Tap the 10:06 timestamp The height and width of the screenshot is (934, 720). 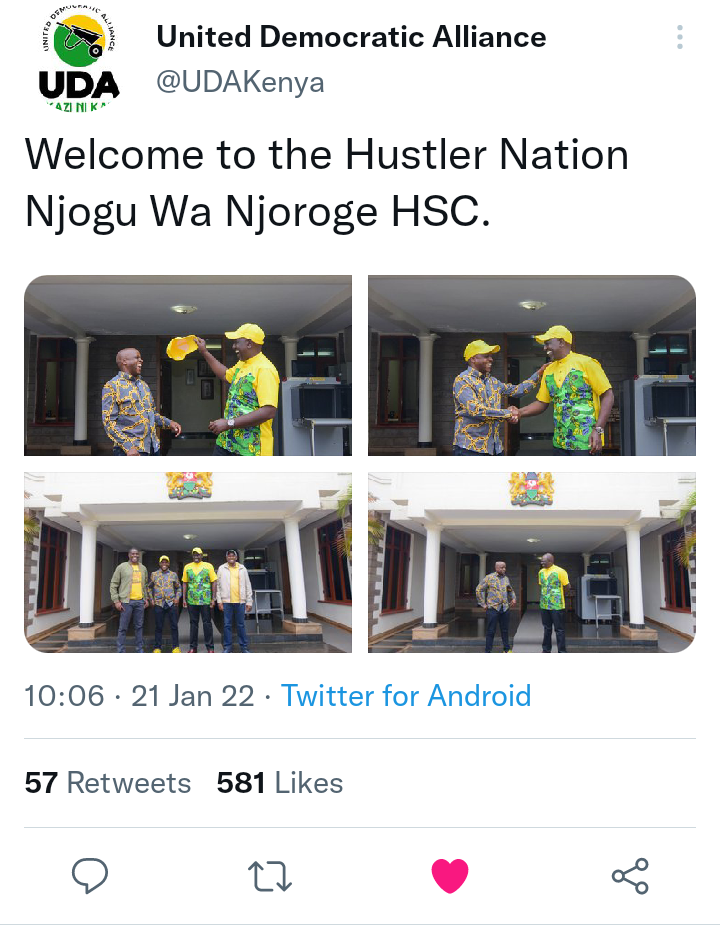[64, 696]
